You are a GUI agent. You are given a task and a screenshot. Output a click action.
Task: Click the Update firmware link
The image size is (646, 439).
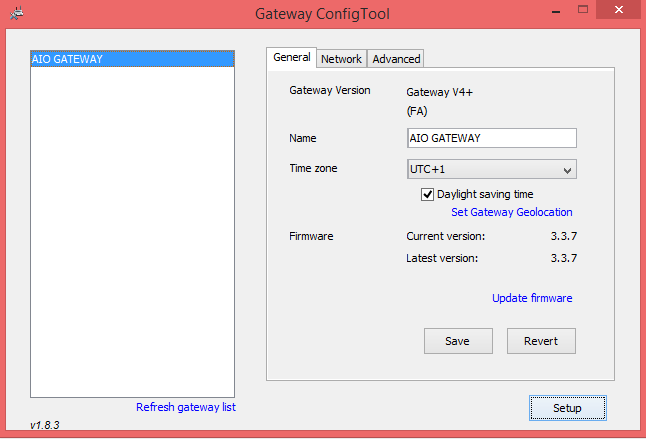pos(532,298)
